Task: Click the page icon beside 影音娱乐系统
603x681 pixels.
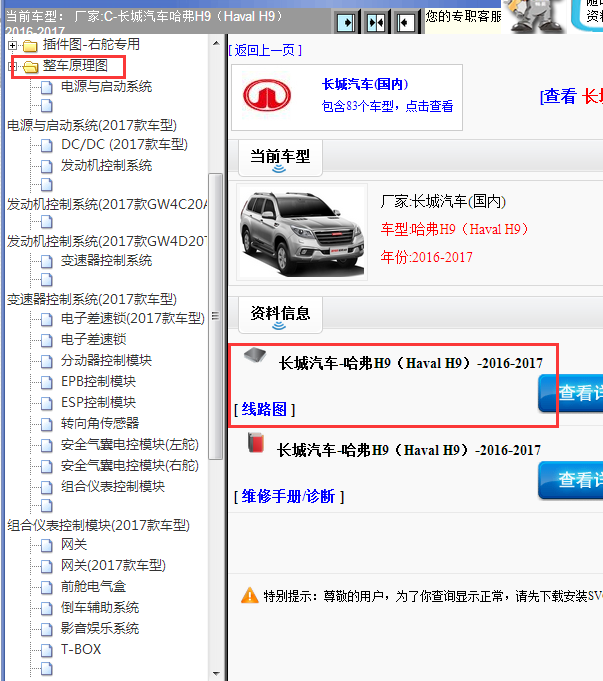Action: [x=46, y=629]
